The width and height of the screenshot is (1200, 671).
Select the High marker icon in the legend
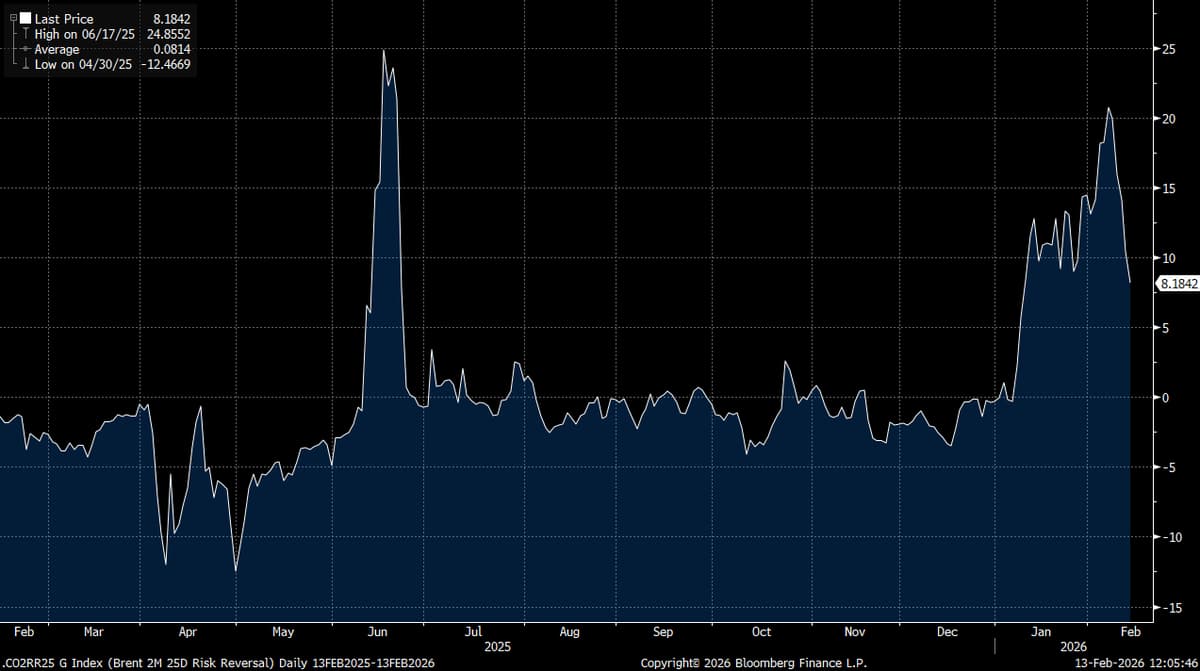25,33
